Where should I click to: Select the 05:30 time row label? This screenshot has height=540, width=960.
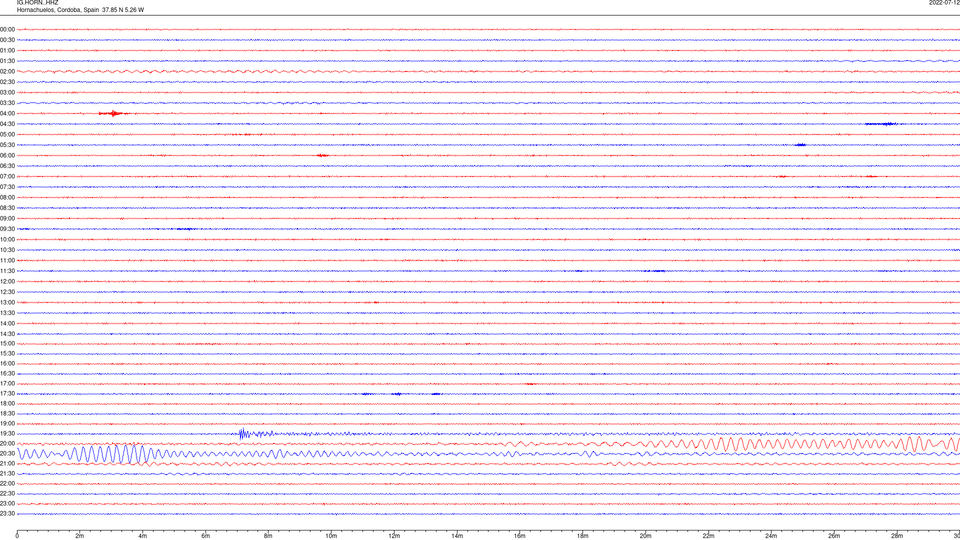[x=7, y=144]
